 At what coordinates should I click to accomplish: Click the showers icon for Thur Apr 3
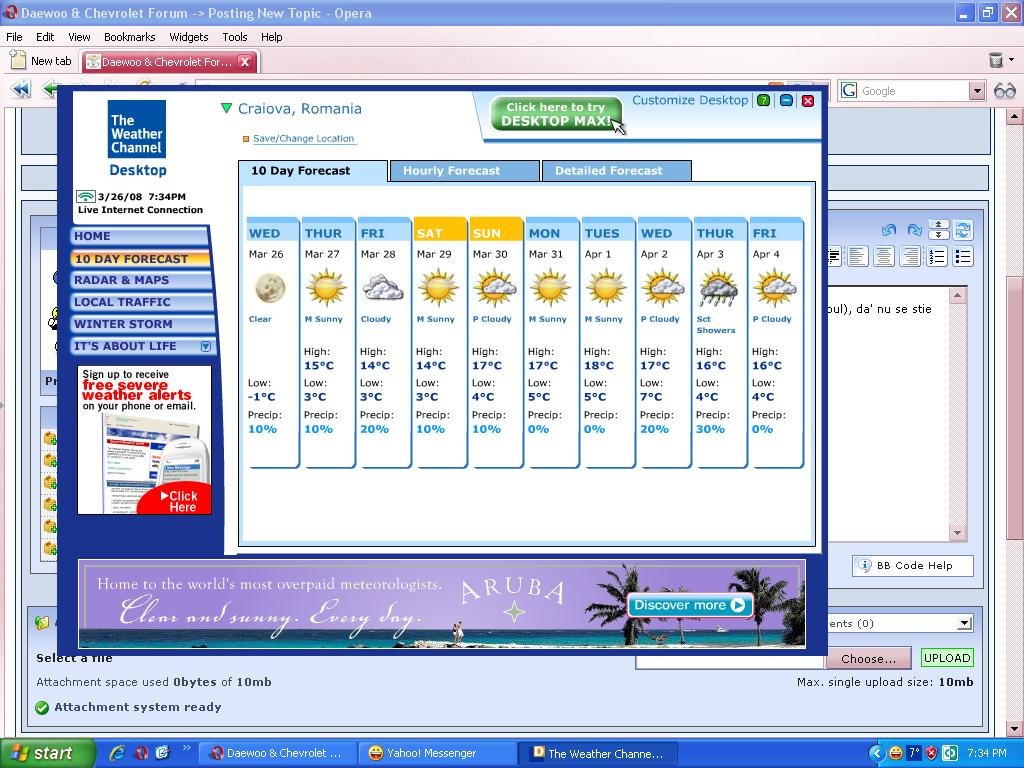coord(719,287)
